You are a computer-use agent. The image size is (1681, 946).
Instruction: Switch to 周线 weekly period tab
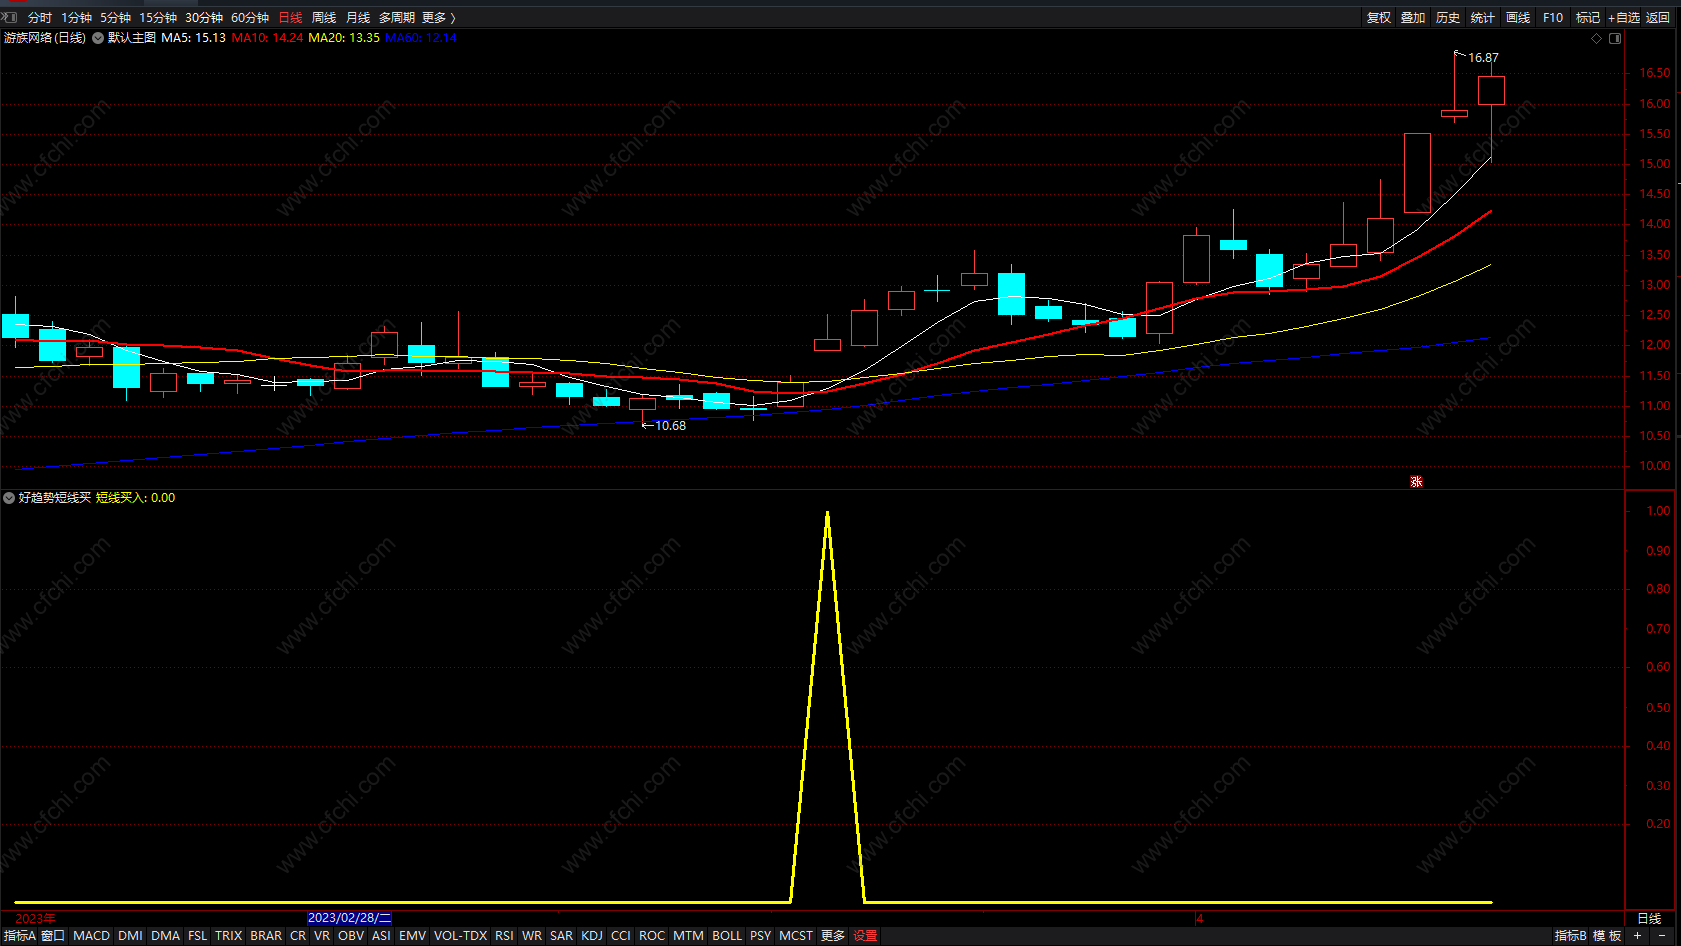tap(324, 18)
